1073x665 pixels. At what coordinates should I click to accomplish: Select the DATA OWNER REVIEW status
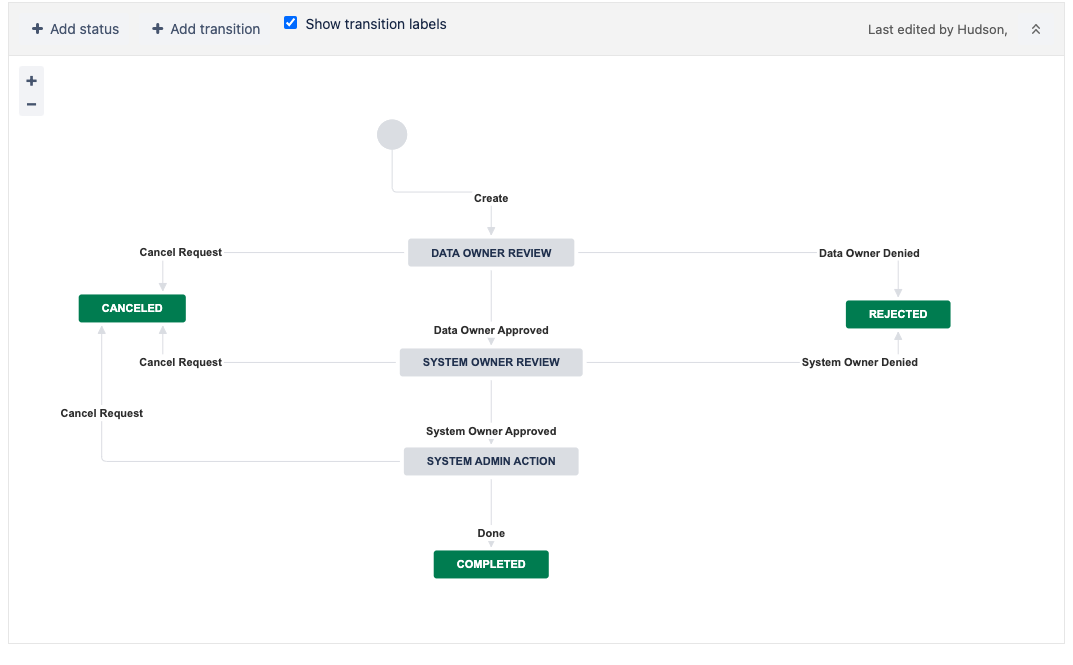(491, 252)
